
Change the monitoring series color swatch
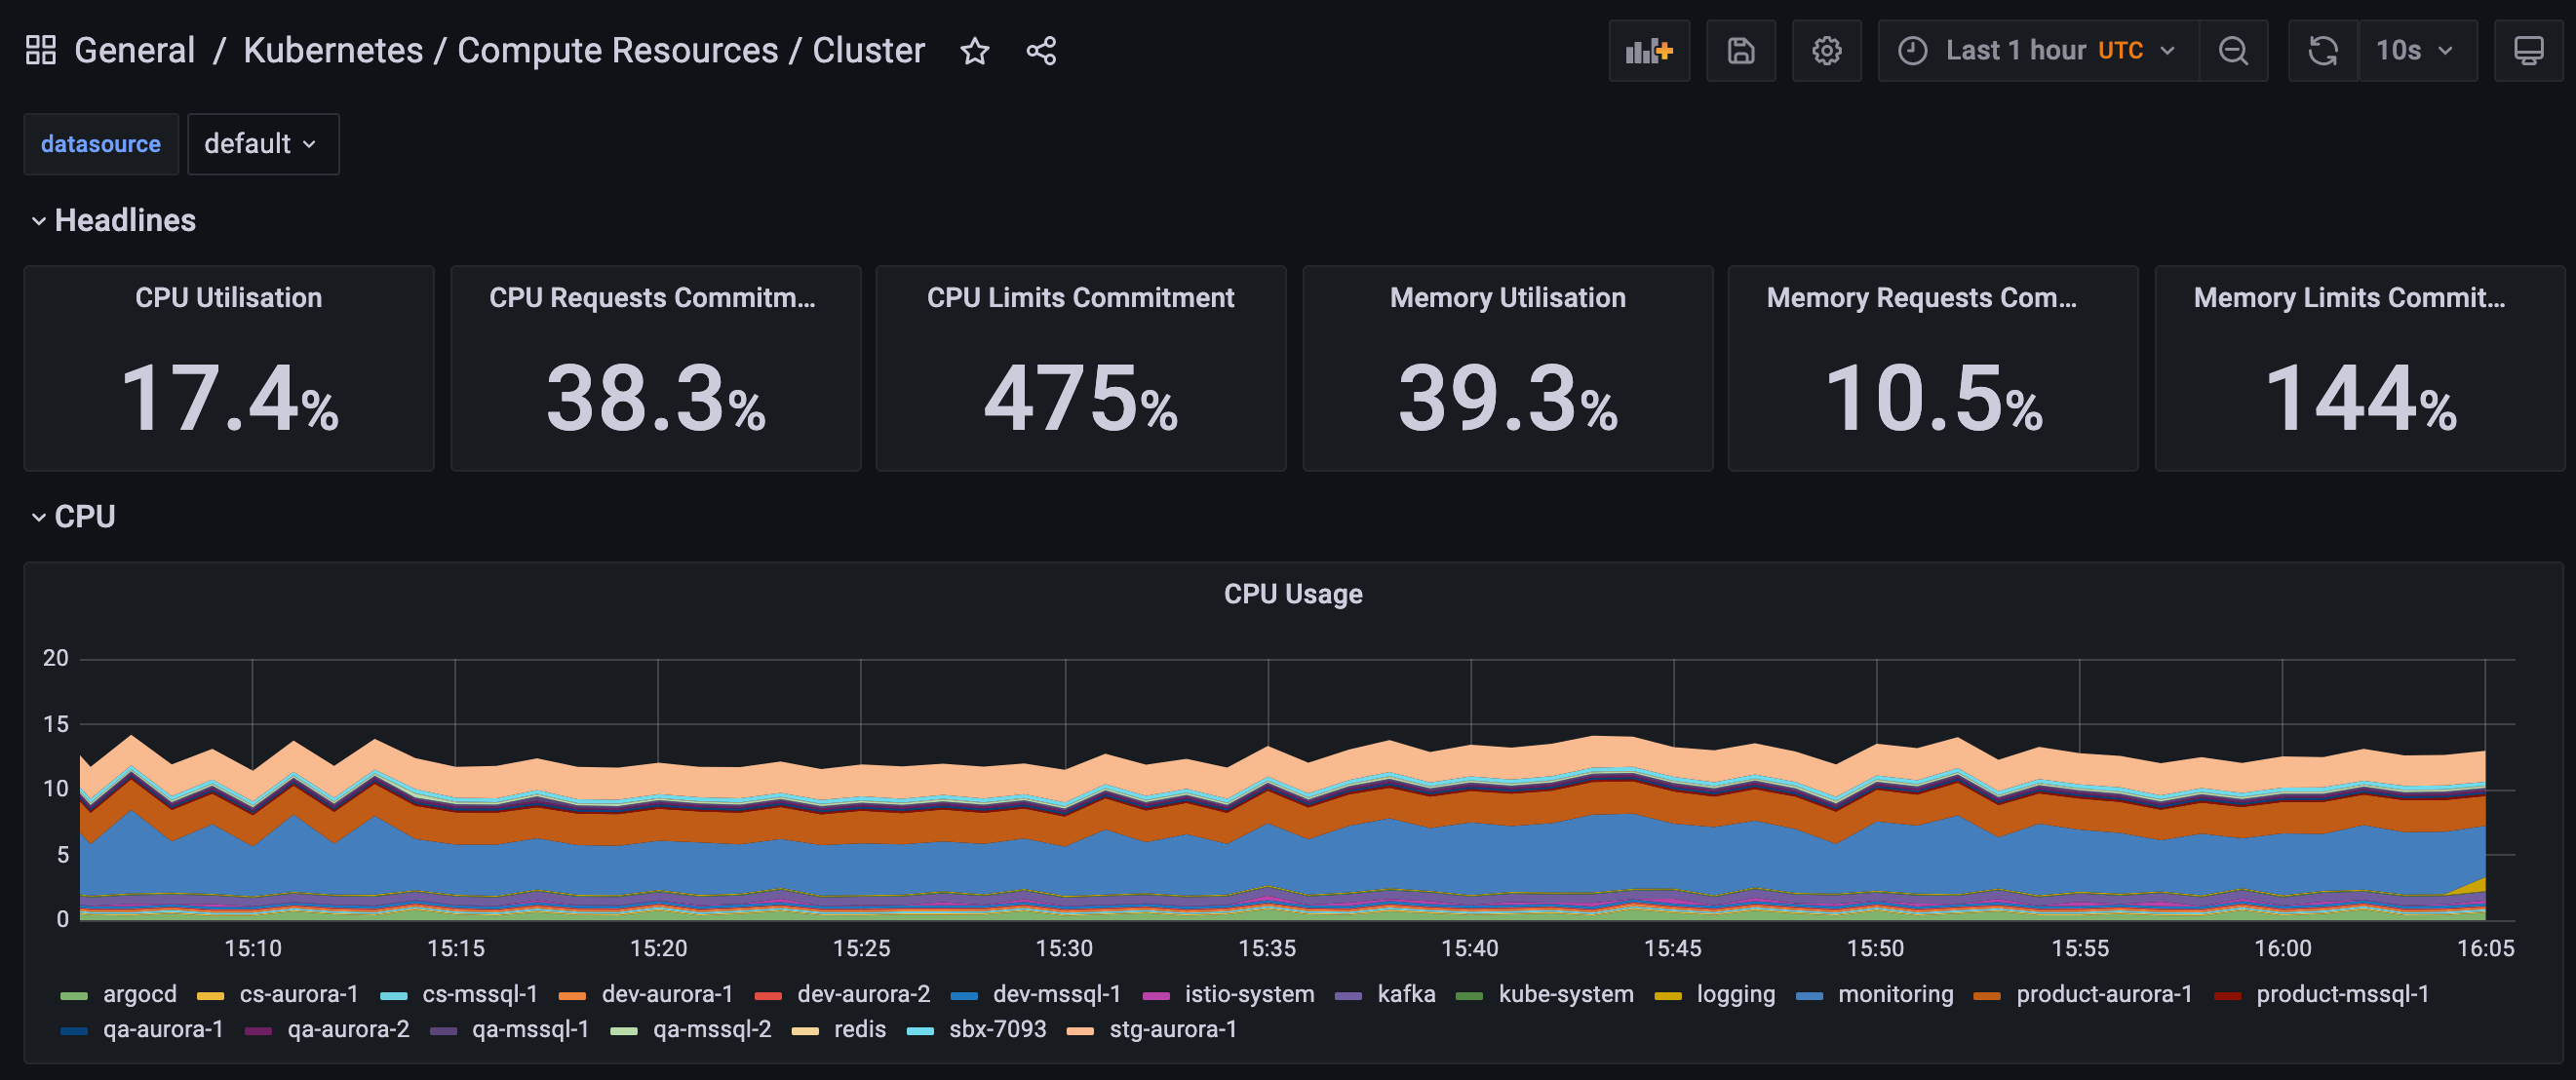tap(1809, 996)
